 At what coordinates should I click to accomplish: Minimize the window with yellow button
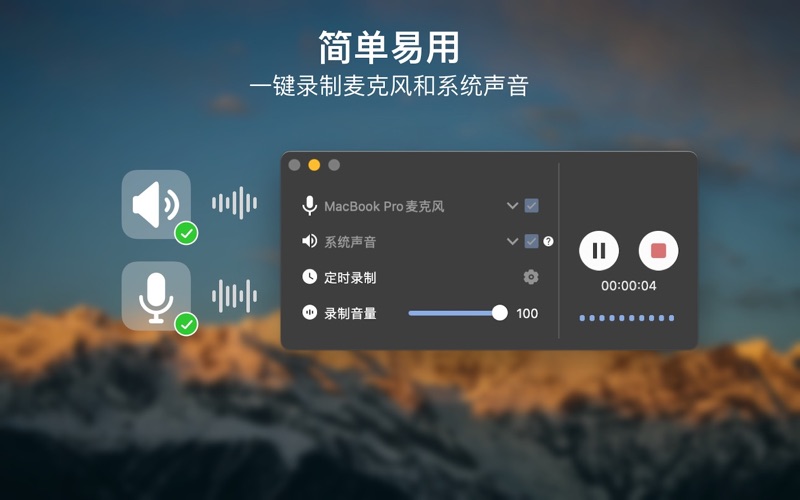point(314,165)
